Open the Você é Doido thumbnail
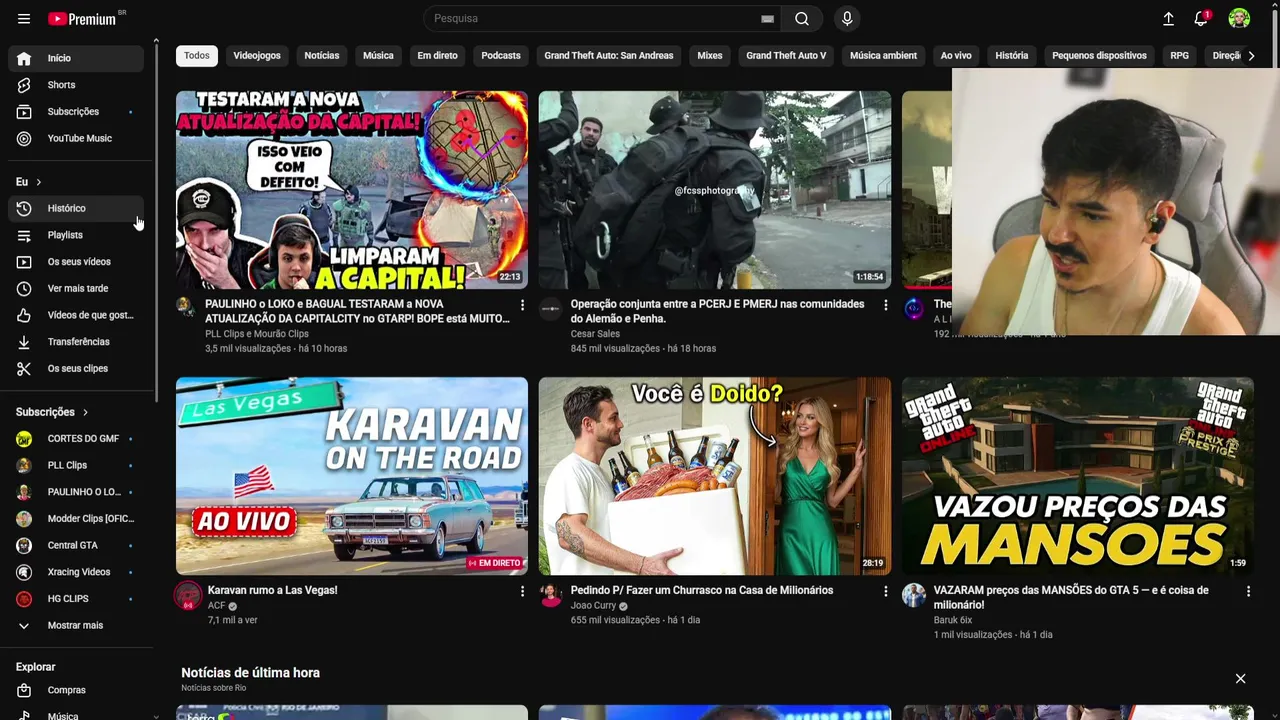The image size is (1280, 720). [x=715, y=476]
